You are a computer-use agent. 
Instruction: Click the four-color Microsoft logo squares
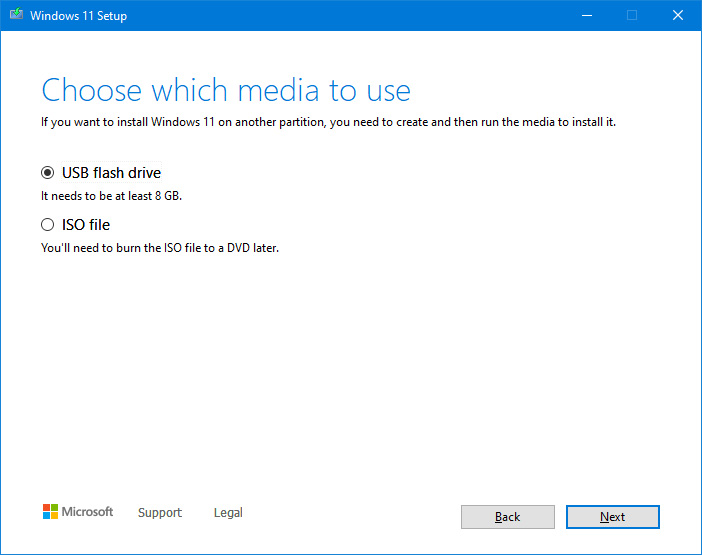[50, 512]
